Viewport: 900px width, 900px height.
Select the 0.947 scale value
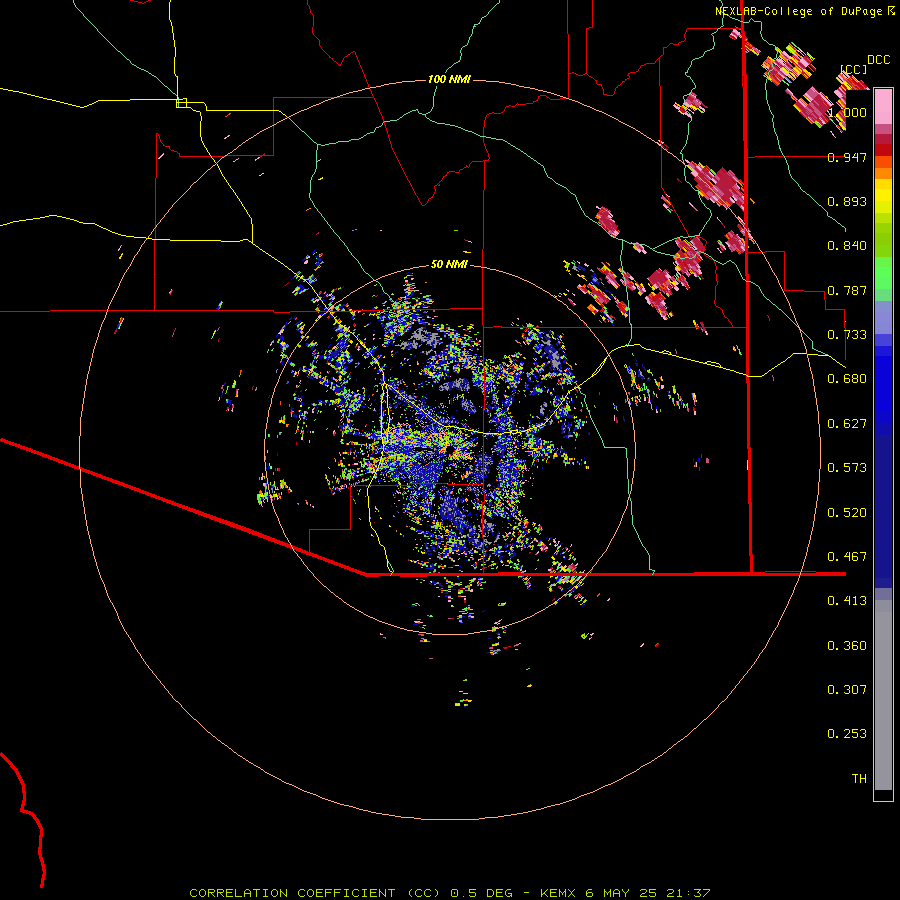[x=847, y=157]
